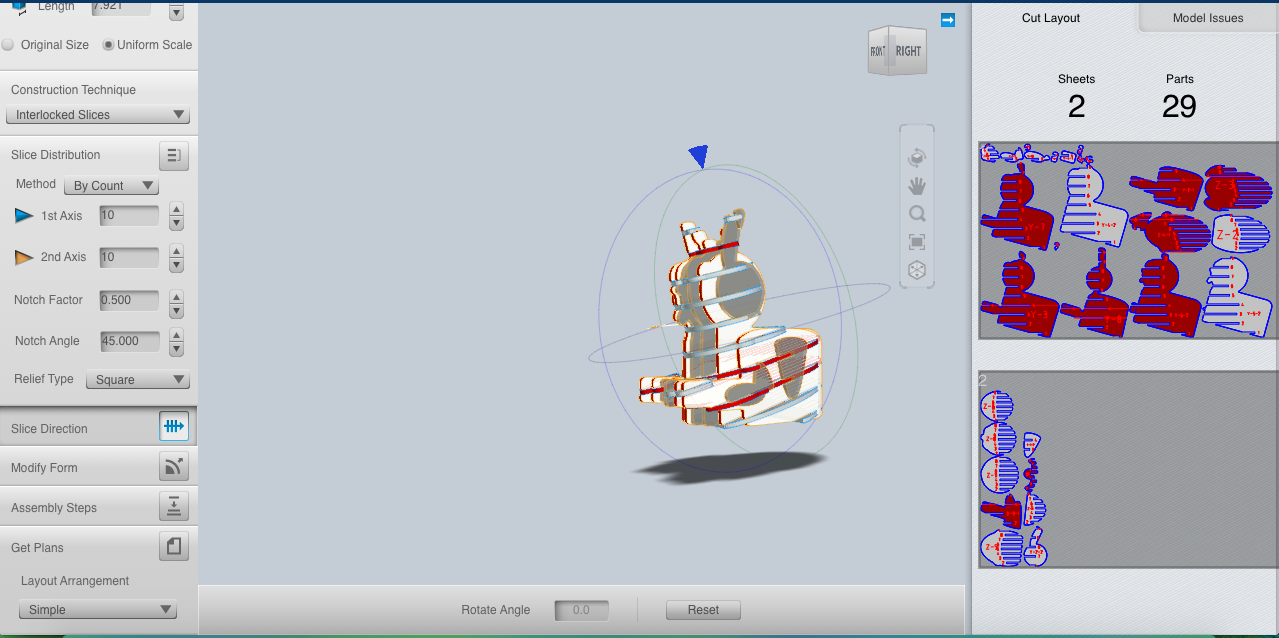Click the Rotate Angle input field
This screenshot has height=638, width=1279.
click(581, 610)
